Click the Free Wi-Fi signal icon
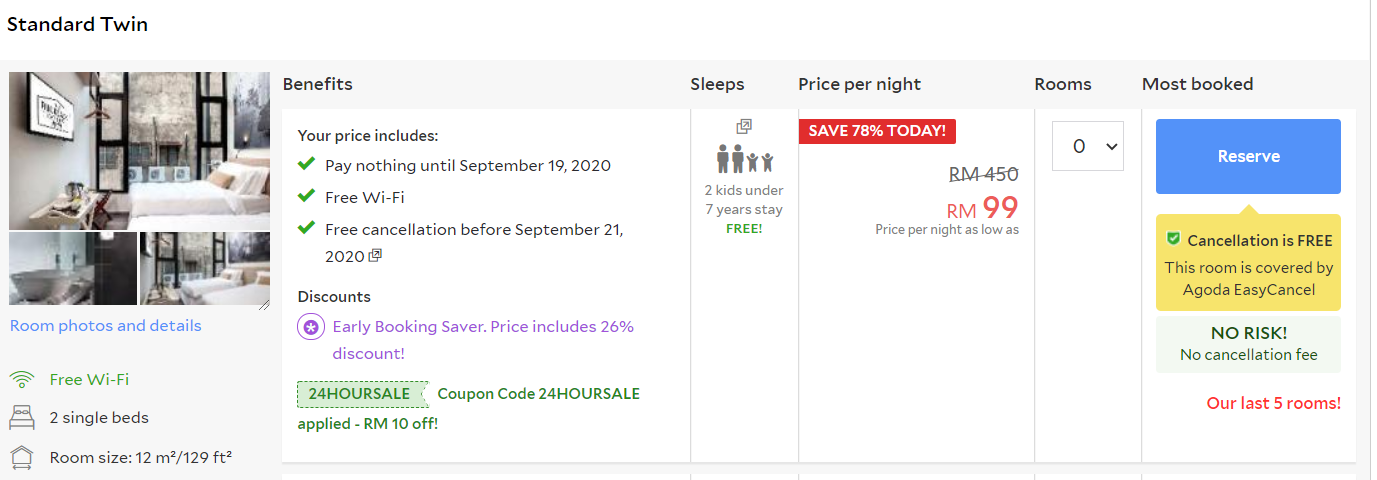Screen dimensions: 1377x480 coord(21,380)
